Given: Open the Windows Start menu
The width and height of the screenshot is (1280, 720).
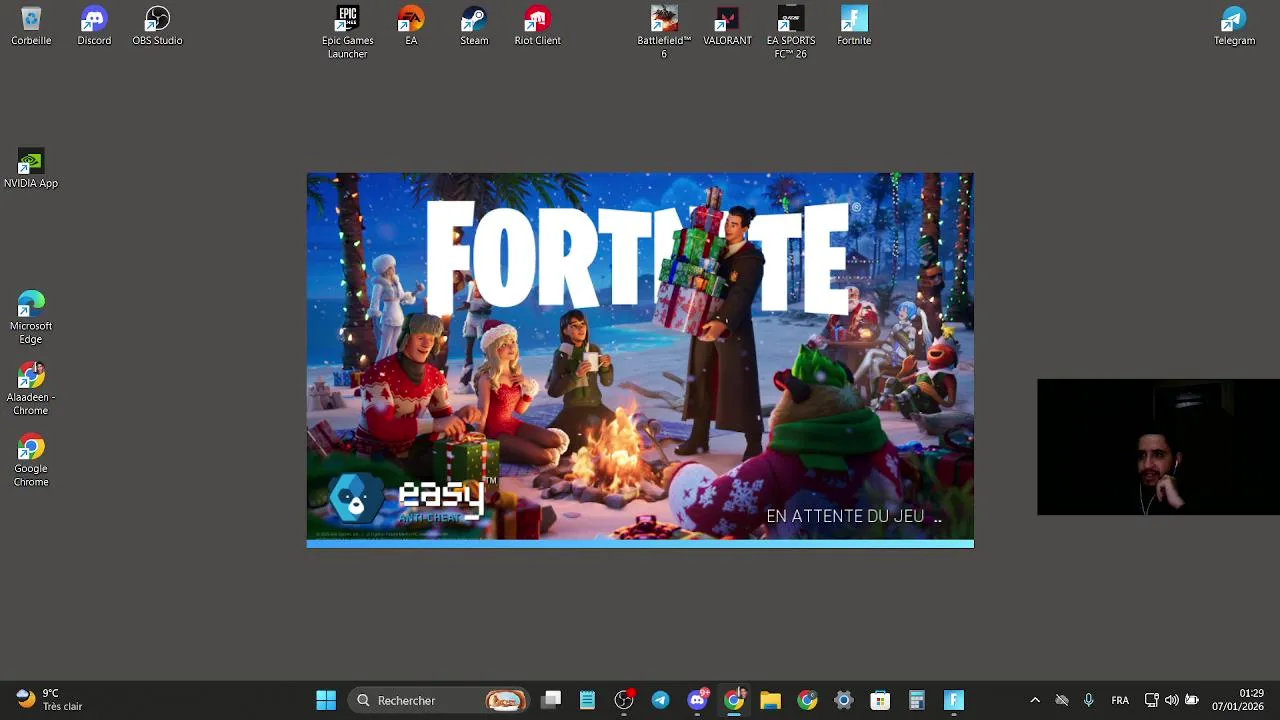Looking at the screenshot, I should (326, 700).
